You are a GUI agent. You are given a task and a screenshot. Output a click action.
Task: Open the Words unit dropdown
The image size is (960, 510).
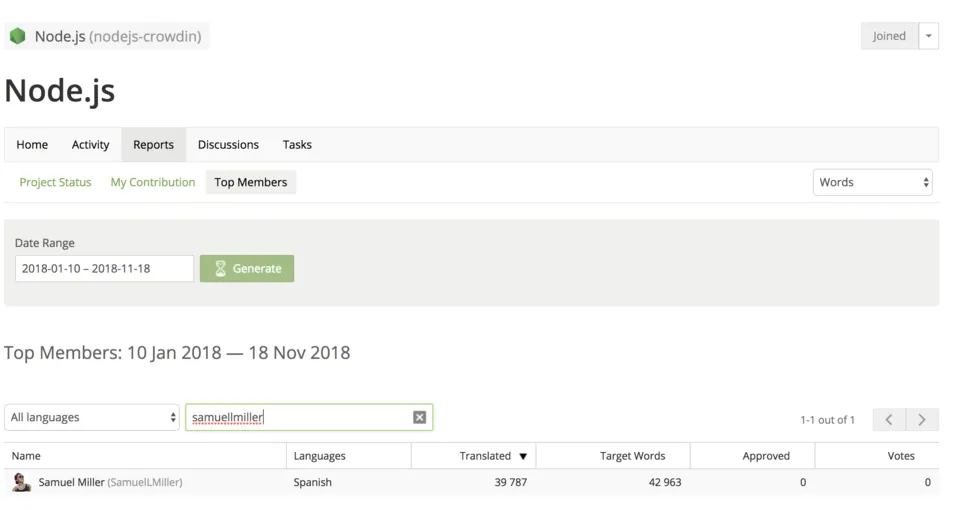[x=872, y=182]
